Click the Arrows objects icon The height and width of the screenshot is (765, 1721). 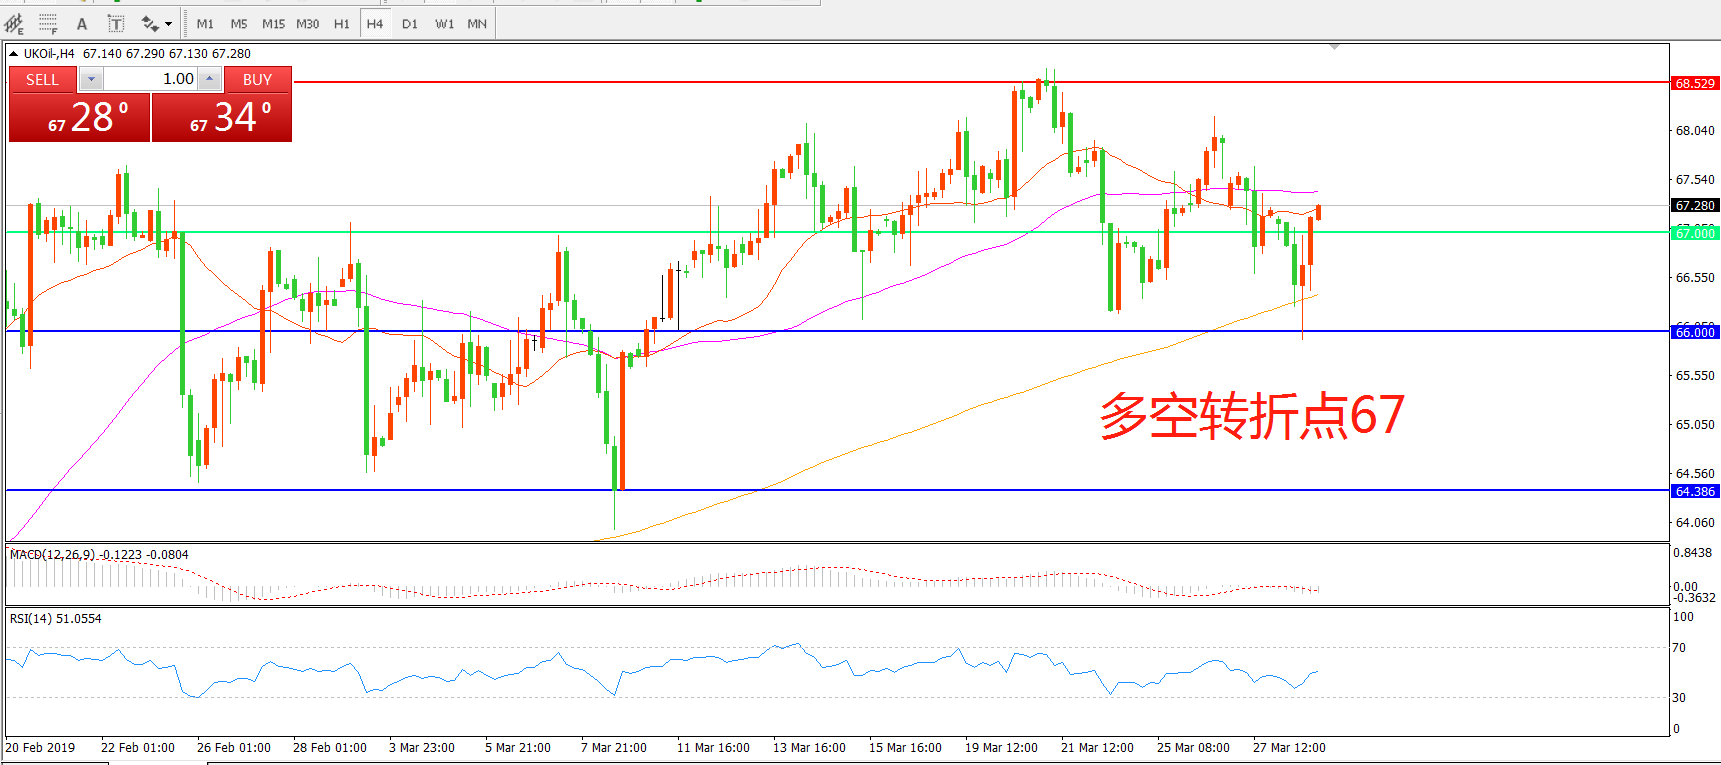(x=150, y=23)
